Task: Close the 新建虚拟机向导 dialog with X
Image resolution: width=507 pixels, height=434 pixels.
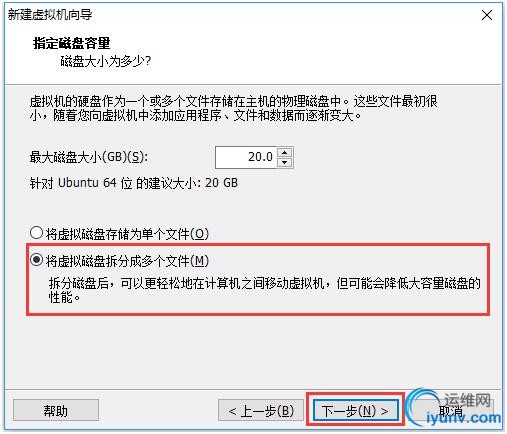Action: [487, 15]
